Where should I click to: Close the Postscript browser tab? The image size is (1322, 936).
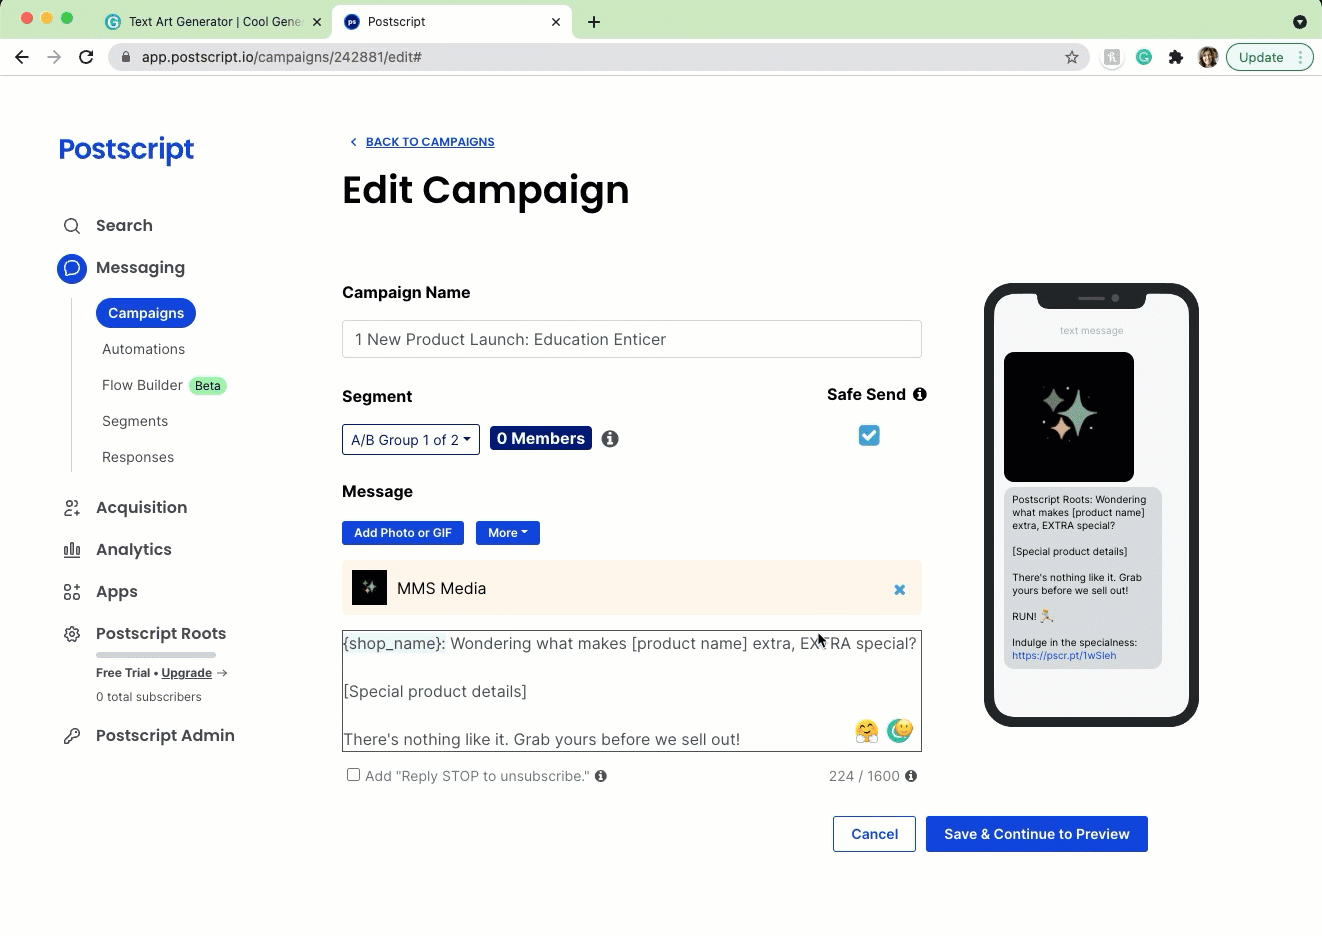point(556,22)
